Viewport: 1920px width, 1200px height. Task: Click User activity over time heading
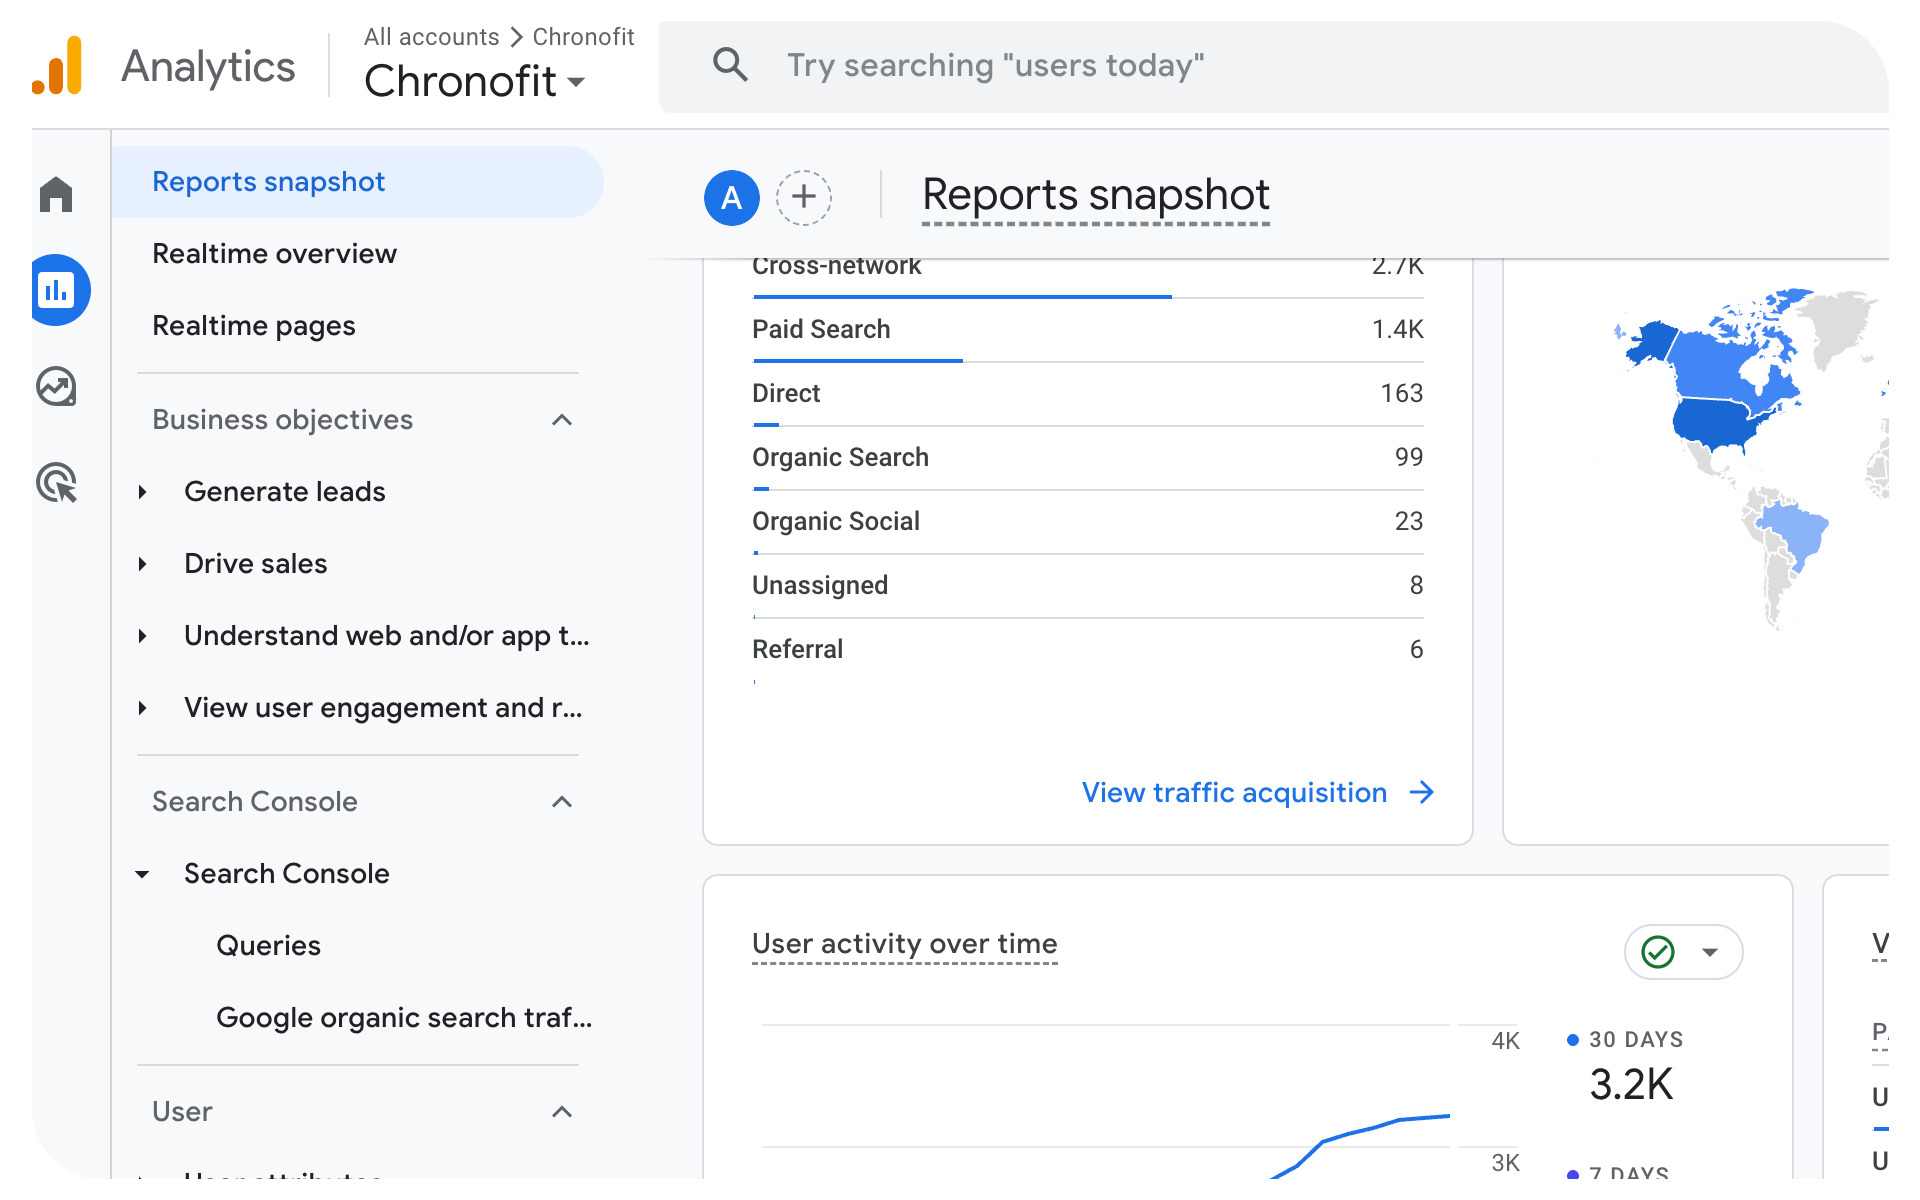905,944
